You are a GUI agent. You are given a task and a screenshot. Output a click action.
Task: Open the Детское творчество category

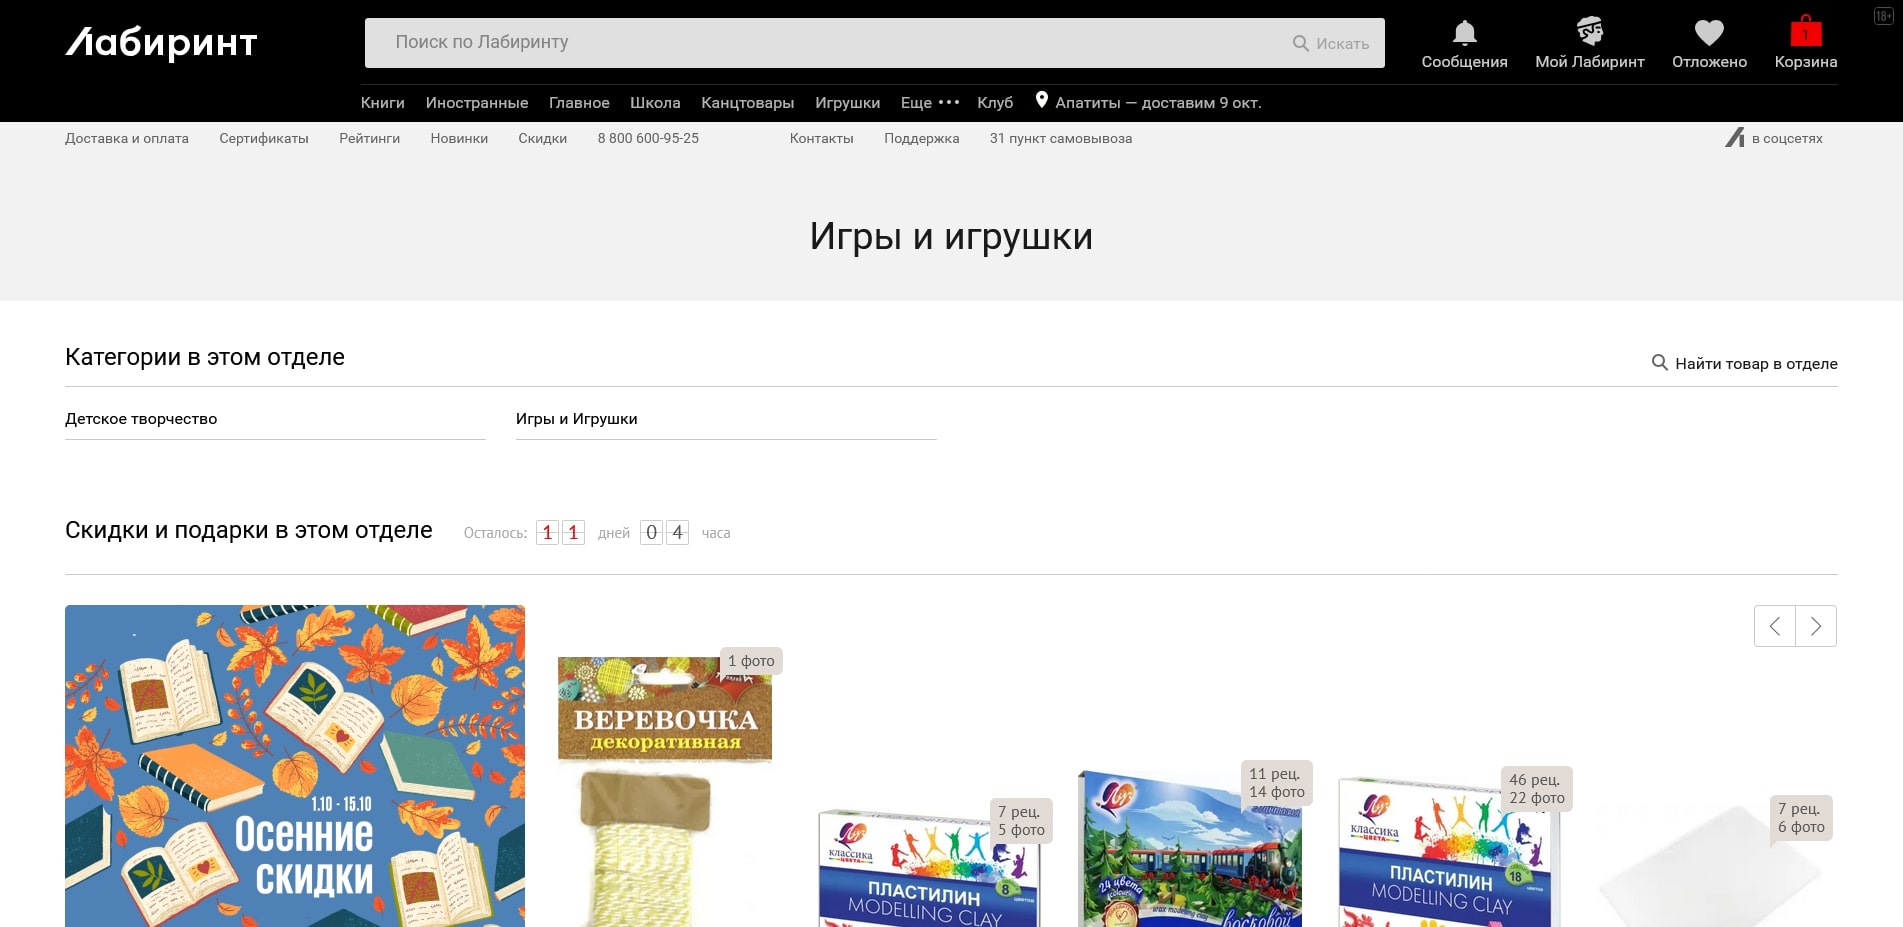[x=140, y=419]
